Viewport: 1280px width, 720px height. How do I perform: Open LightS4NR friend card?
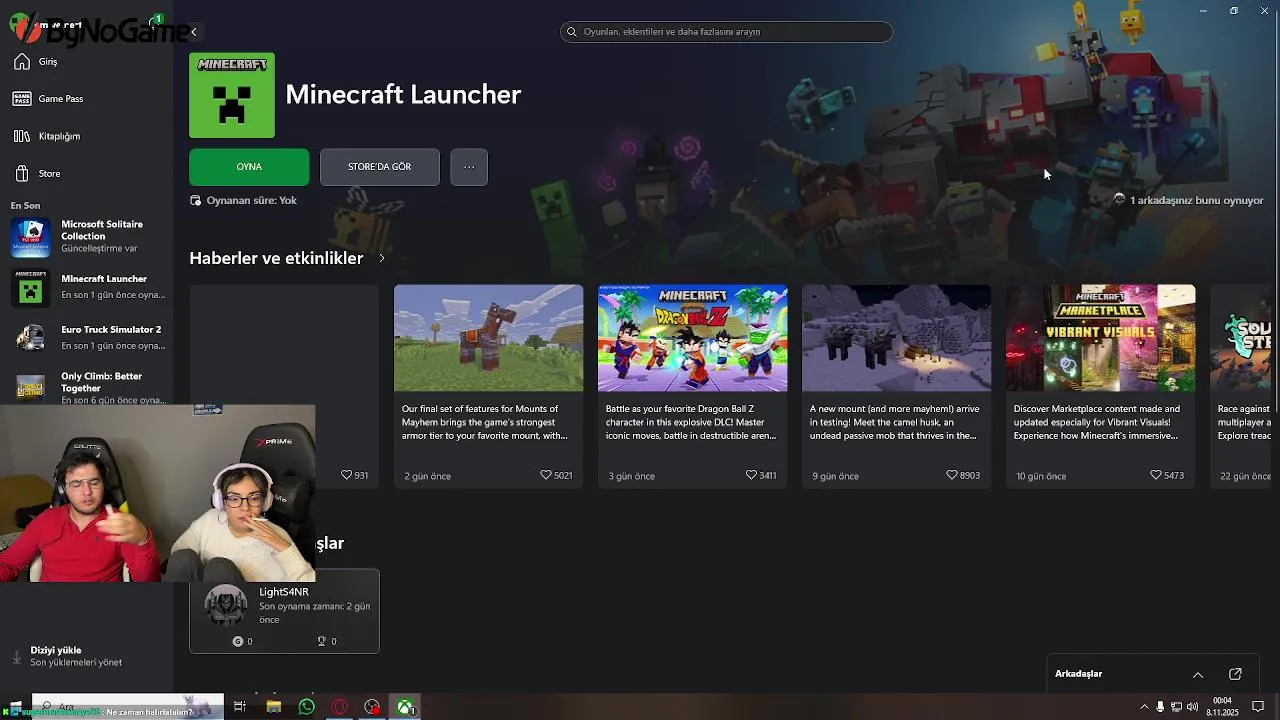pyautogui.click(x=284, y=611)
